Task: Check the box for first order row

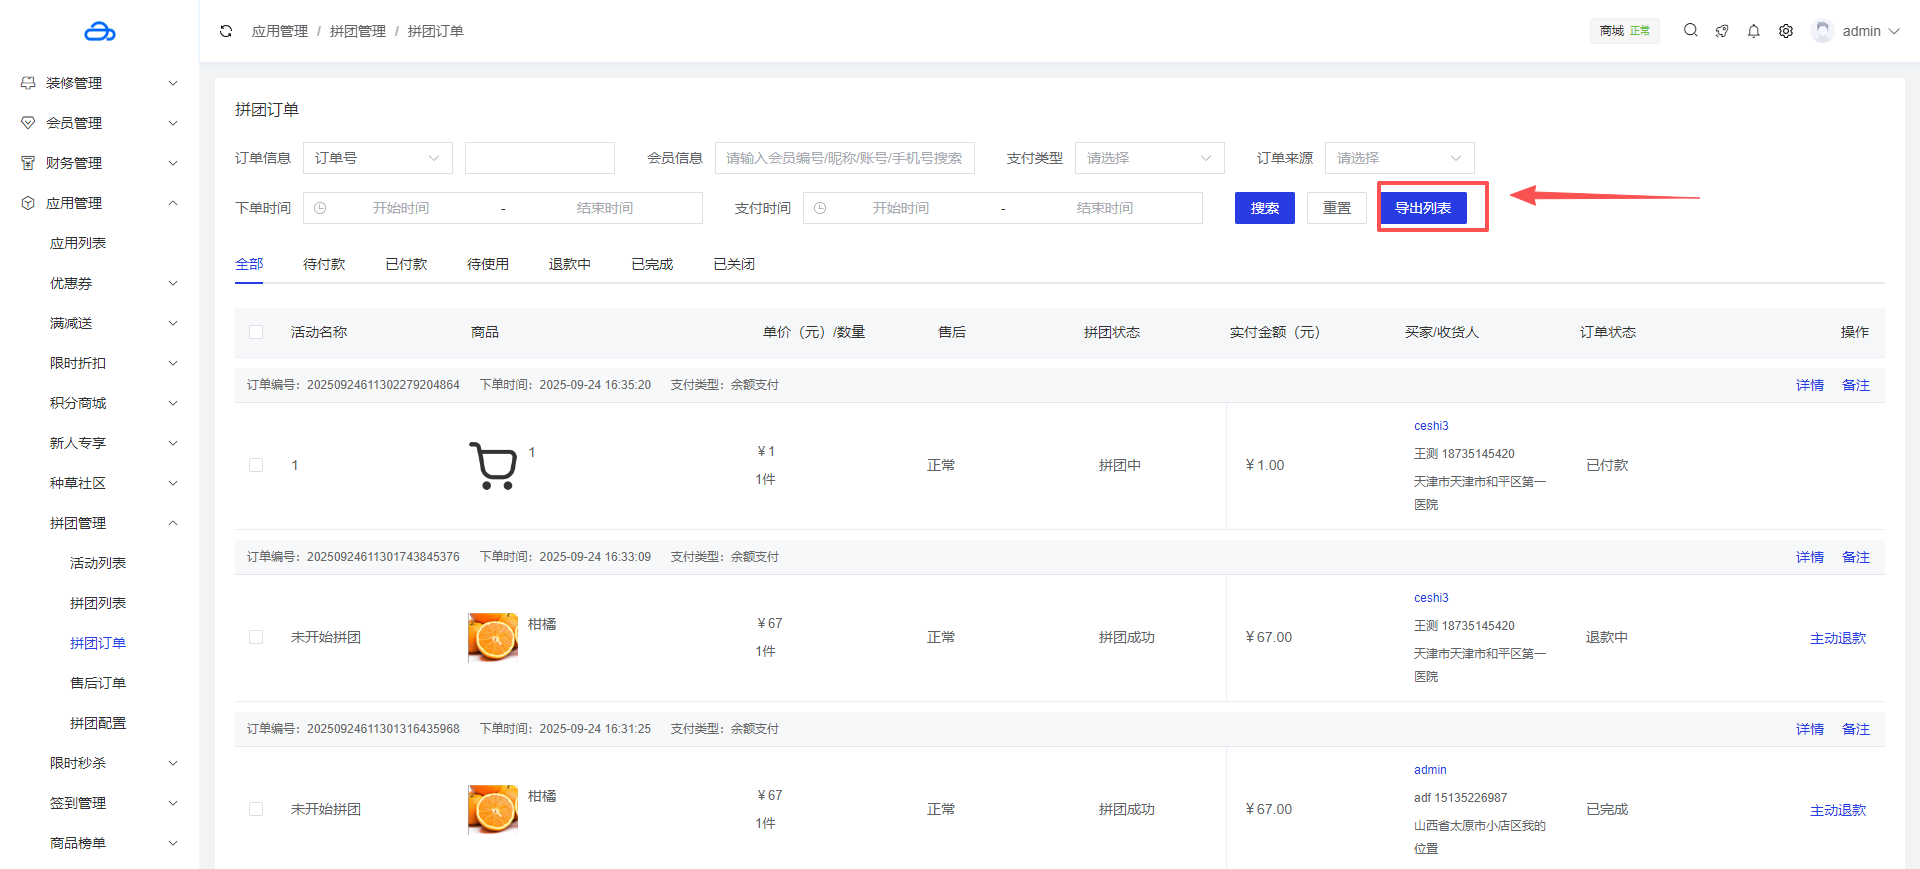Action: [256, 465]
